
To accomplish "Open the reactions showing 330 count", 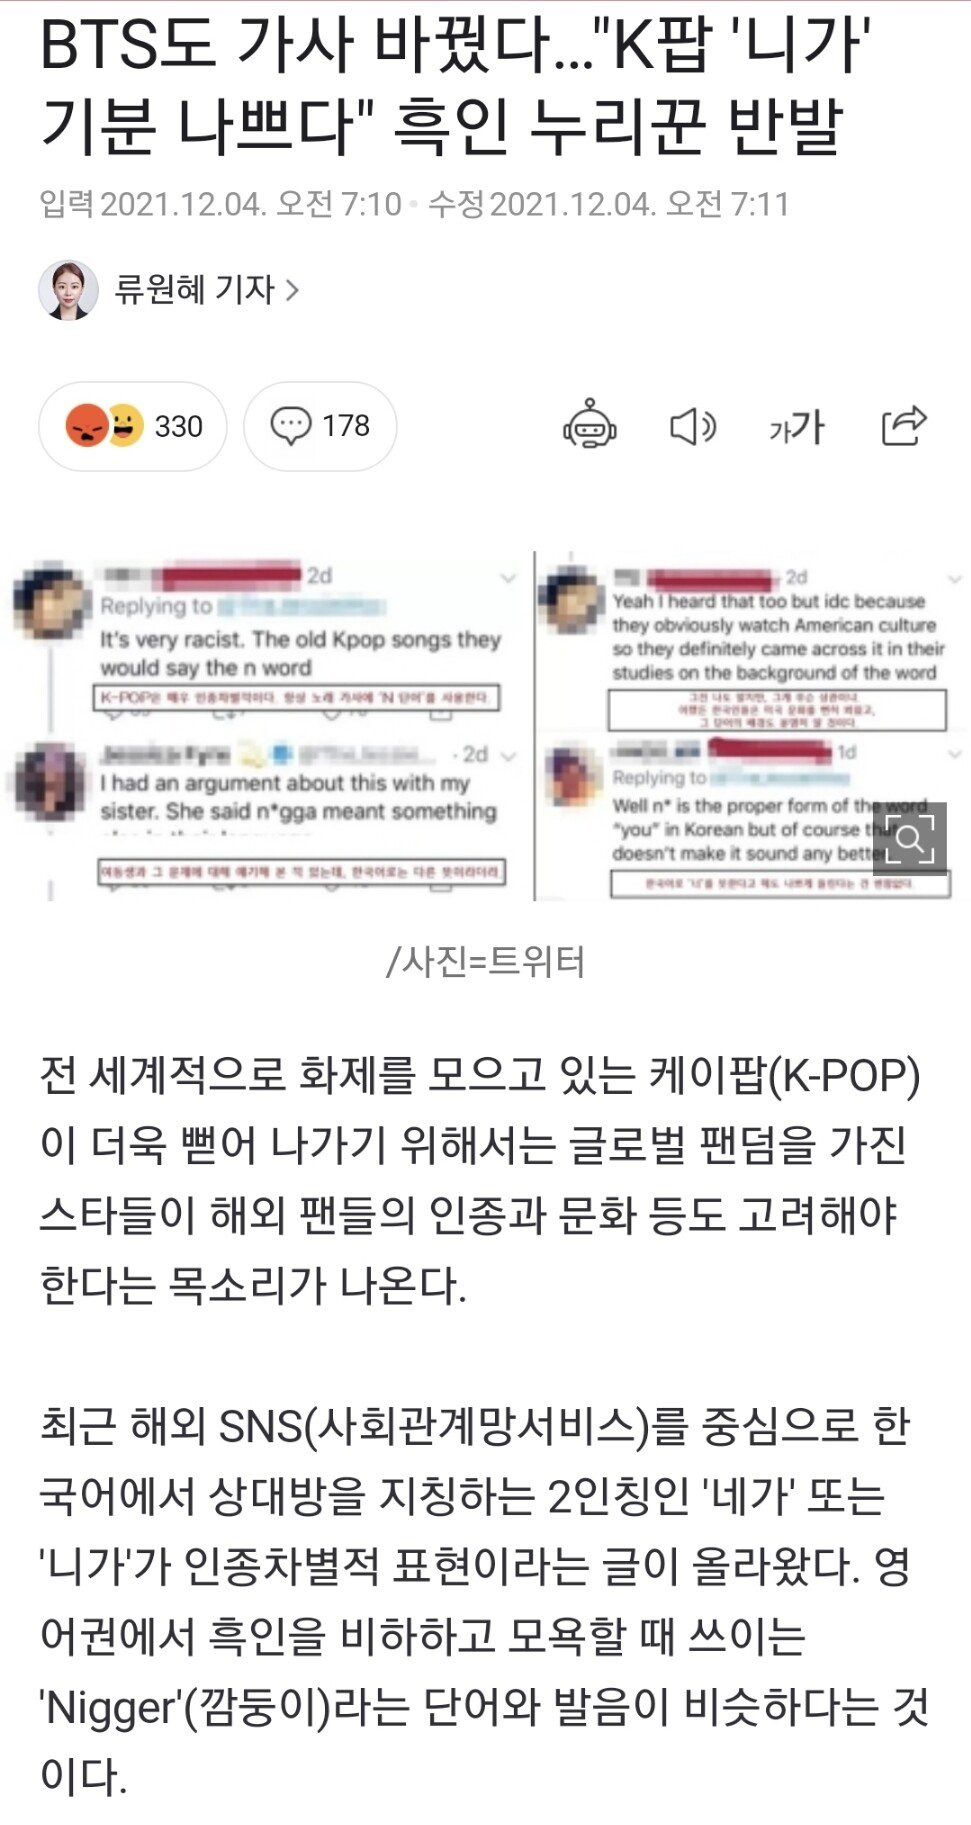I will [132, 426].
